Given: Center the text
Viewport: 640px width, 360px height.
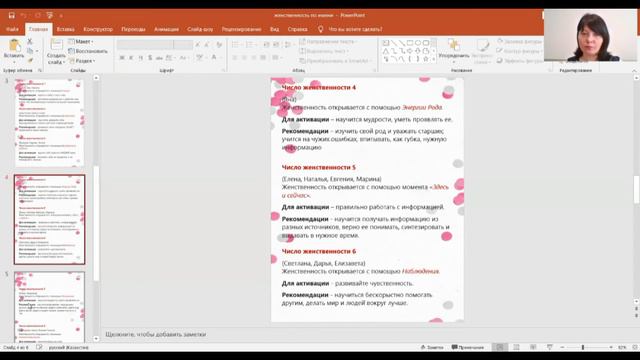Looking at the screenshot, I should [244, 58].
